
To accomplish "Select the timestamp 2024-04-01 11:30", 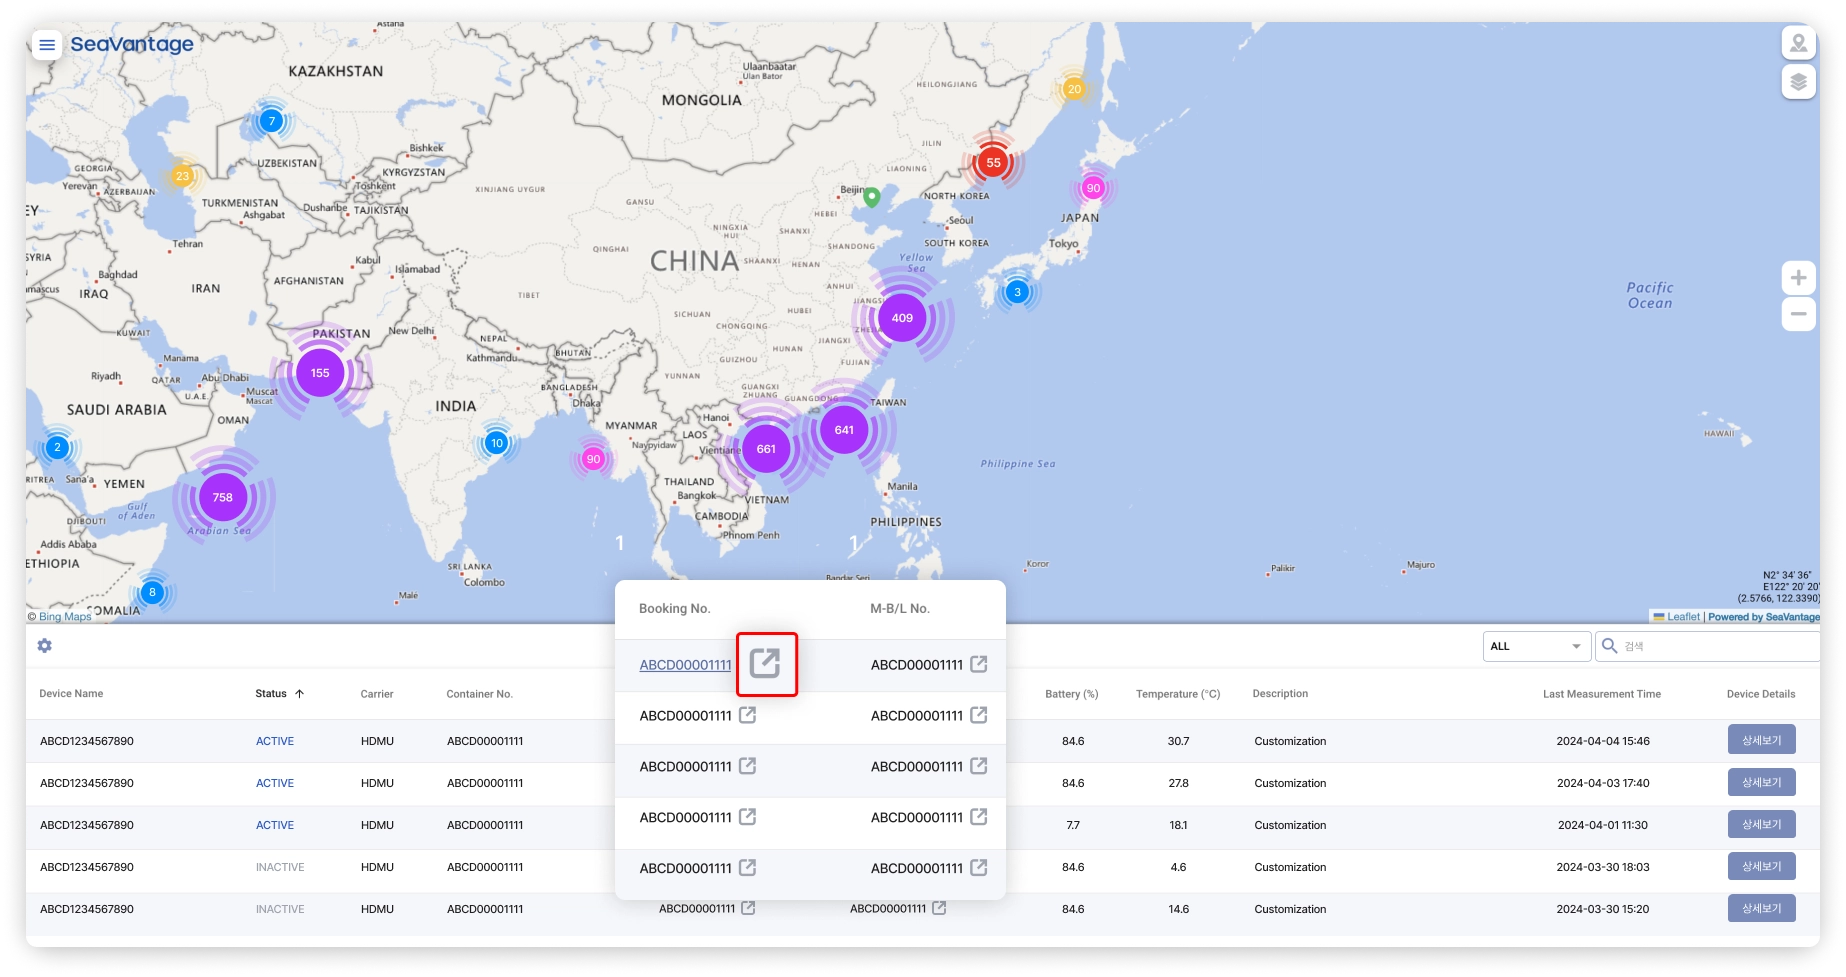I will [x=1603, y=825].
